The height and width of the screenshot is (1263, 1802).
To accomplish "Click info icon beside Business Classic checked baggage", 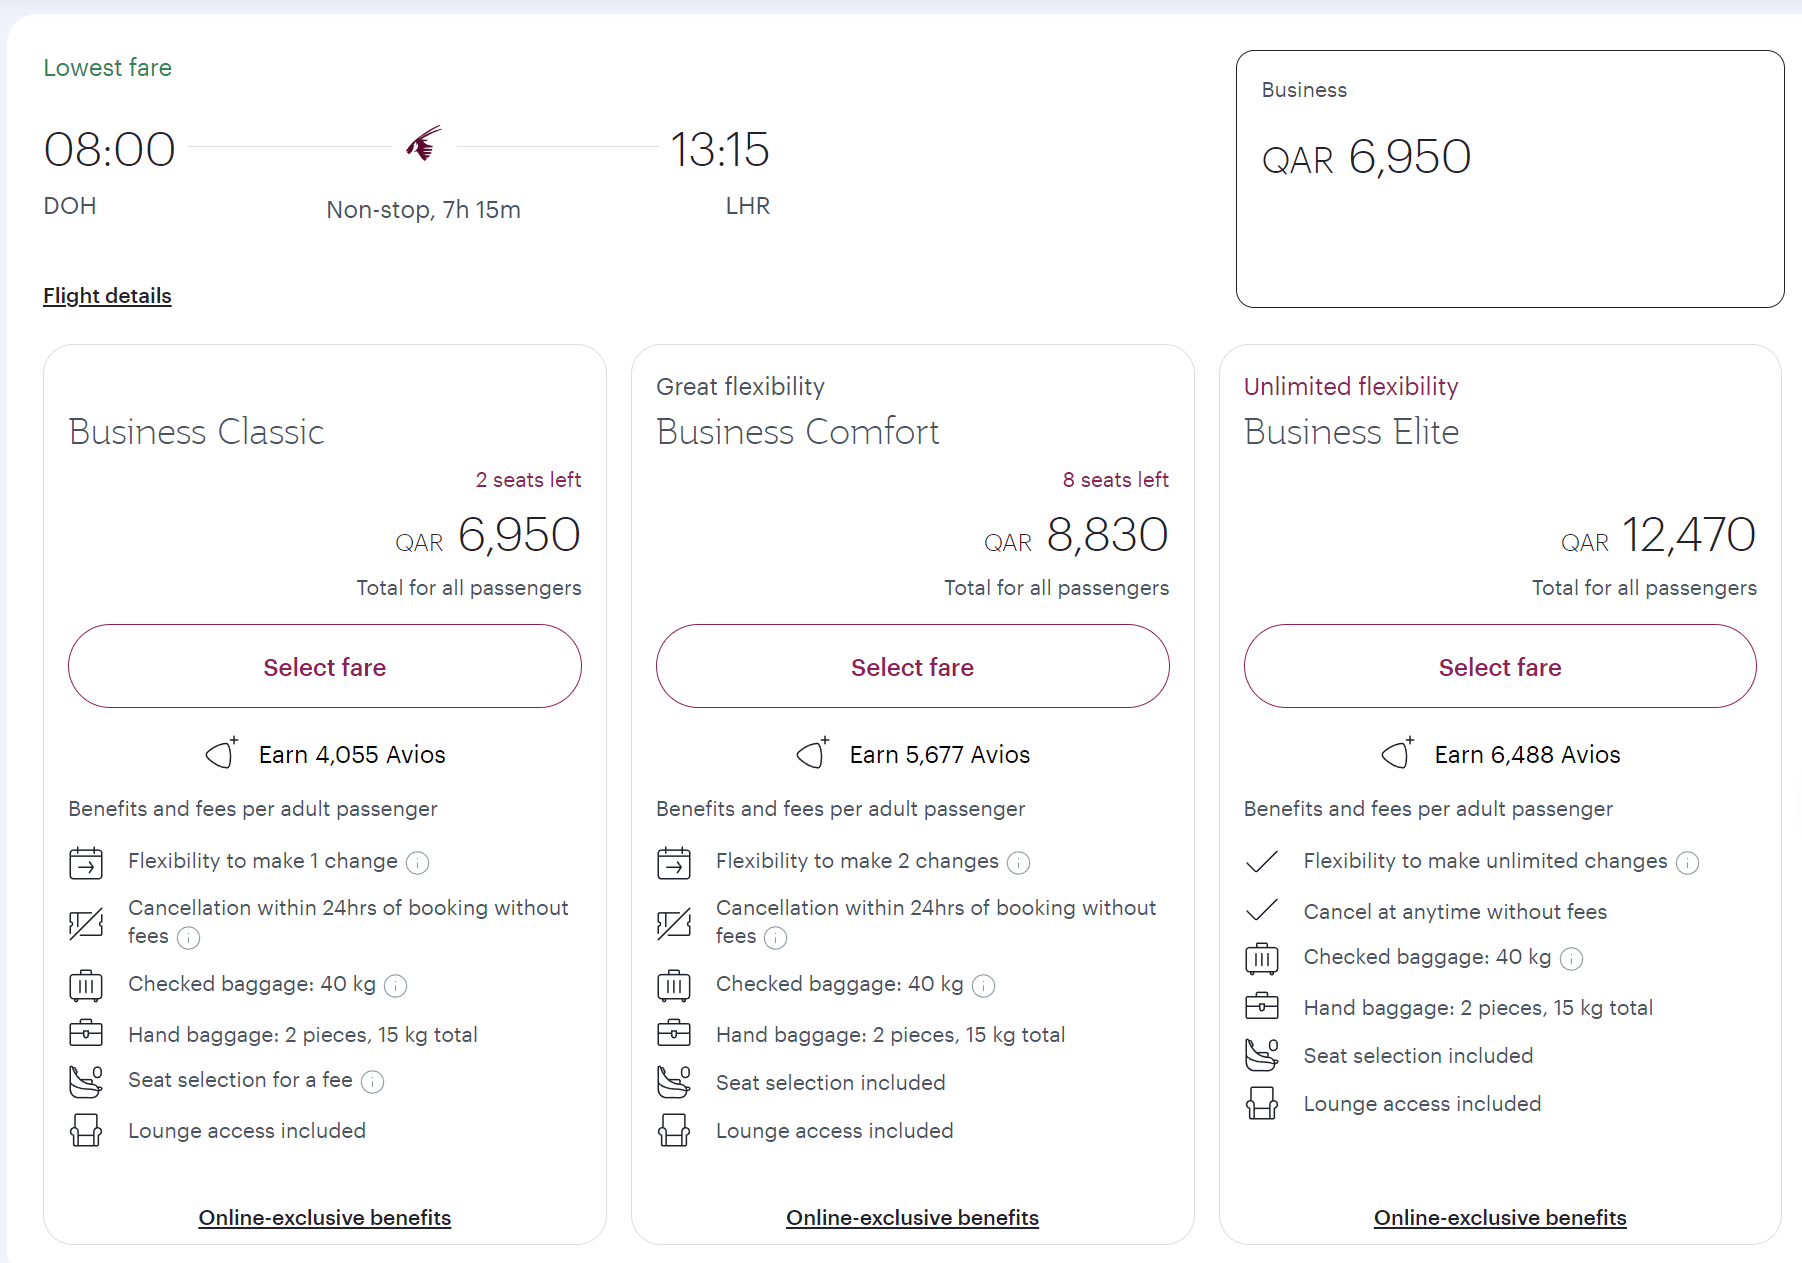I will click(x=396, y=986).
